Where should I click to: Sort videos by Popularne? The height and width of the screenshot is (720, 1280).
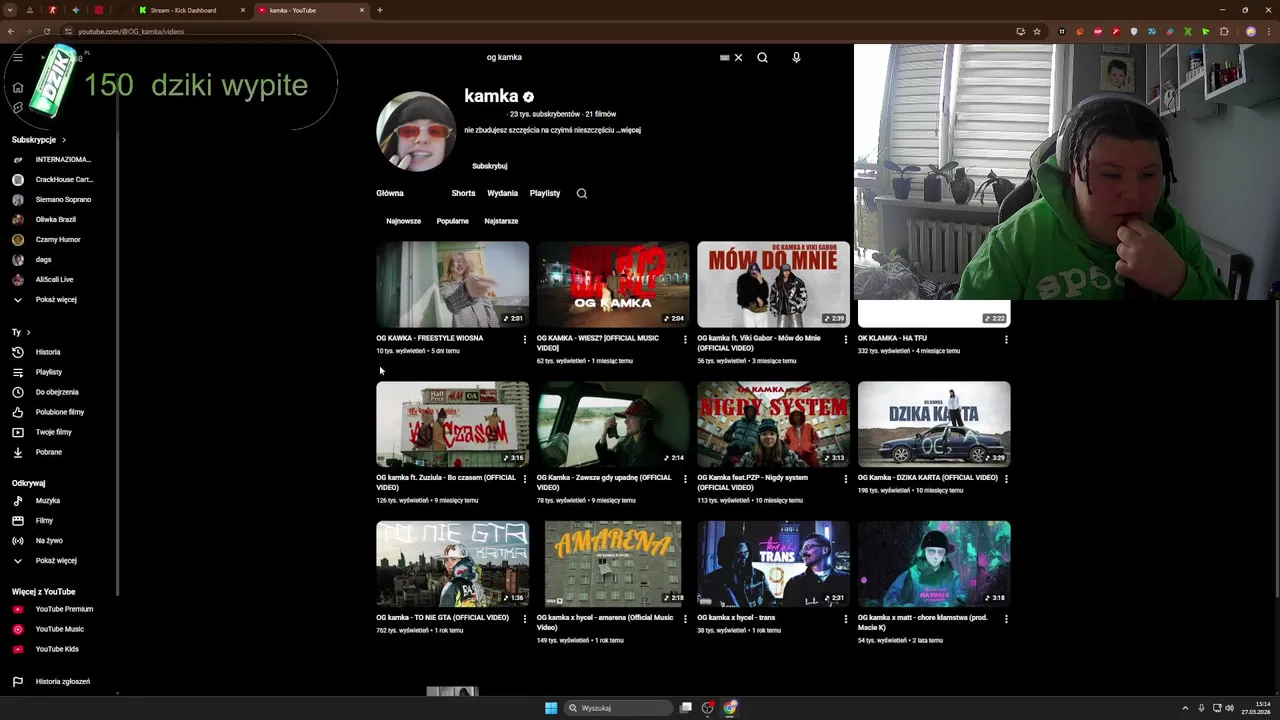[452, 221]
